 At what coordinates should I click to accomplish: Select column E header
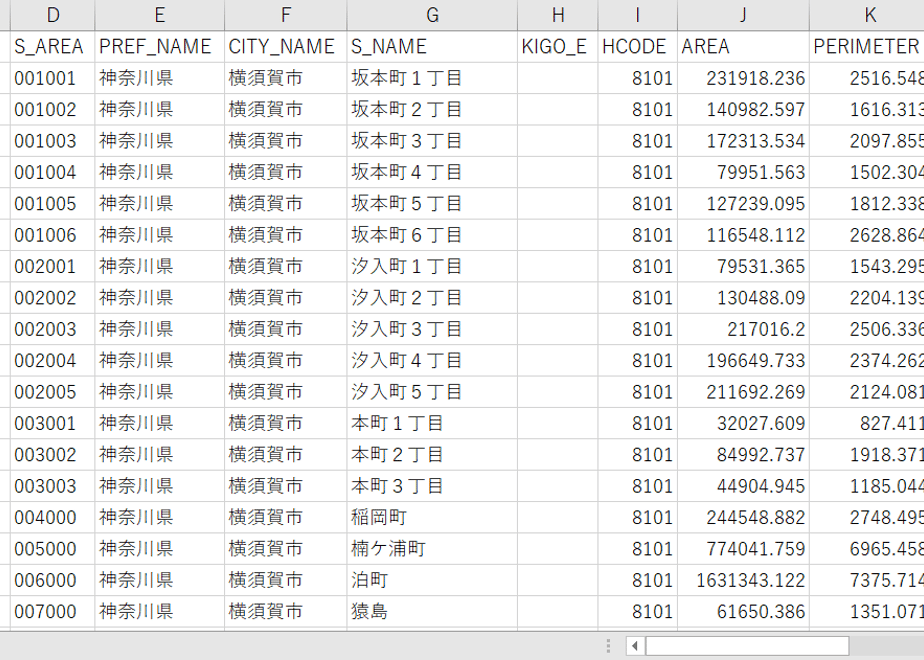click(x=159, y=15)
